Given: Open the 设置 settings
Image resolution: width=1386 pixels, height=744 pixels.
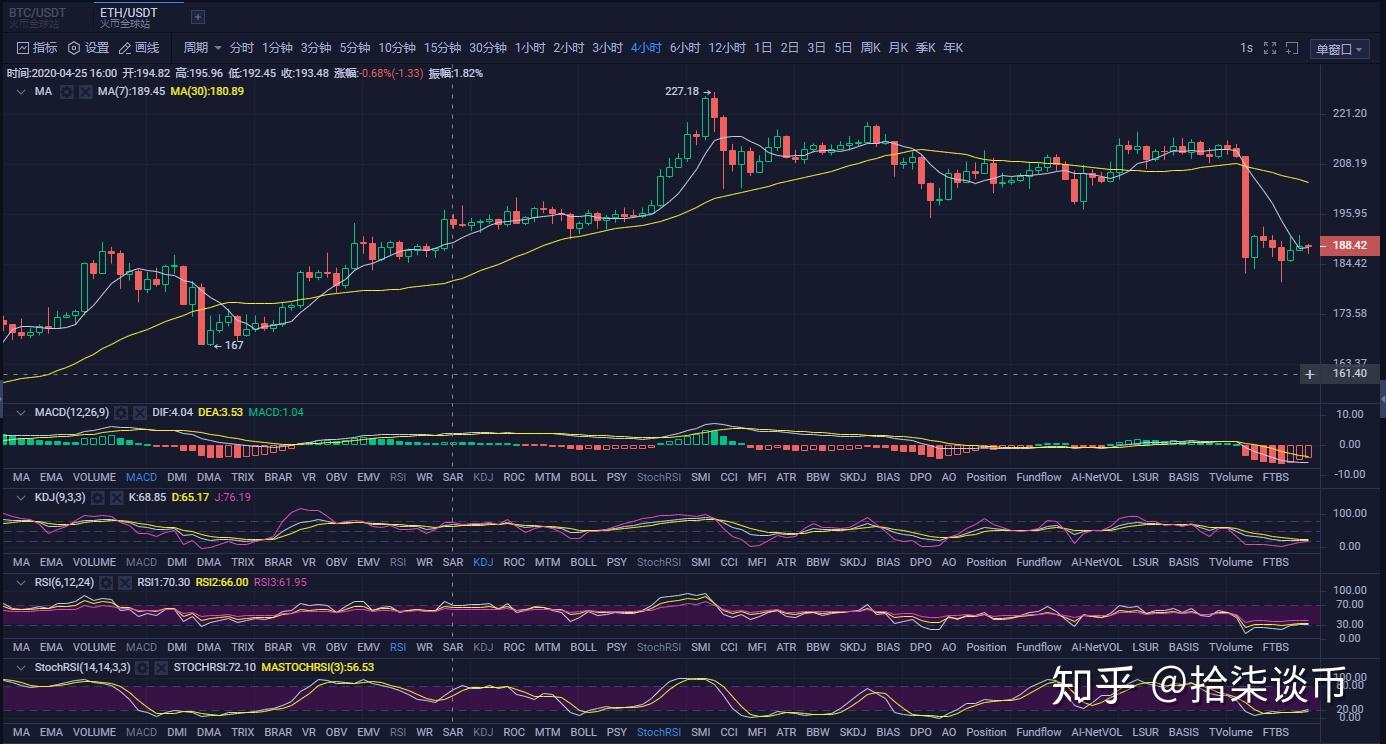Looking at the screenshot, I should (x=88, y=48).
